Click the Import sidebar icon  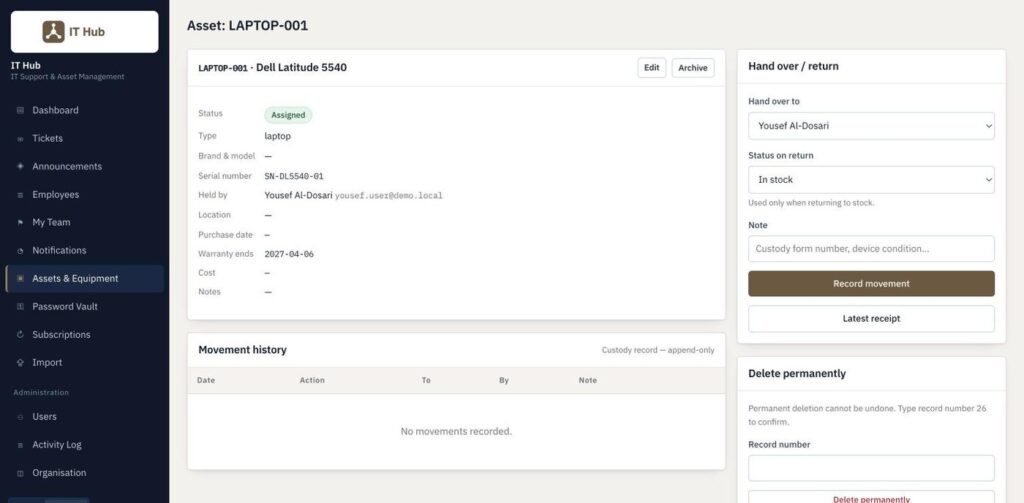(20, 363)
